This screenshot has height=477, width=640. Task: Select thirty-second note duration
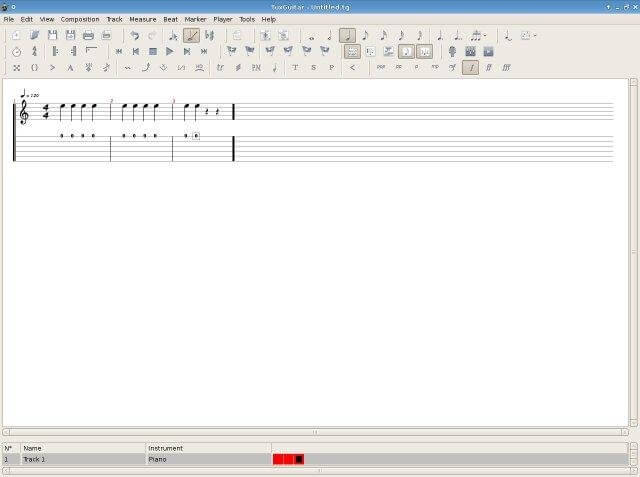click(401, 35)
